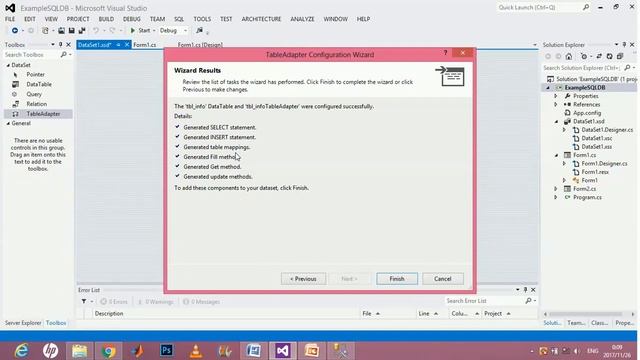The height and width of the screenshot is (360, 640).
Task: Toggle auto-hide pin on Toolbox panel
Action: pyautogui.click(x=60, y=44)
